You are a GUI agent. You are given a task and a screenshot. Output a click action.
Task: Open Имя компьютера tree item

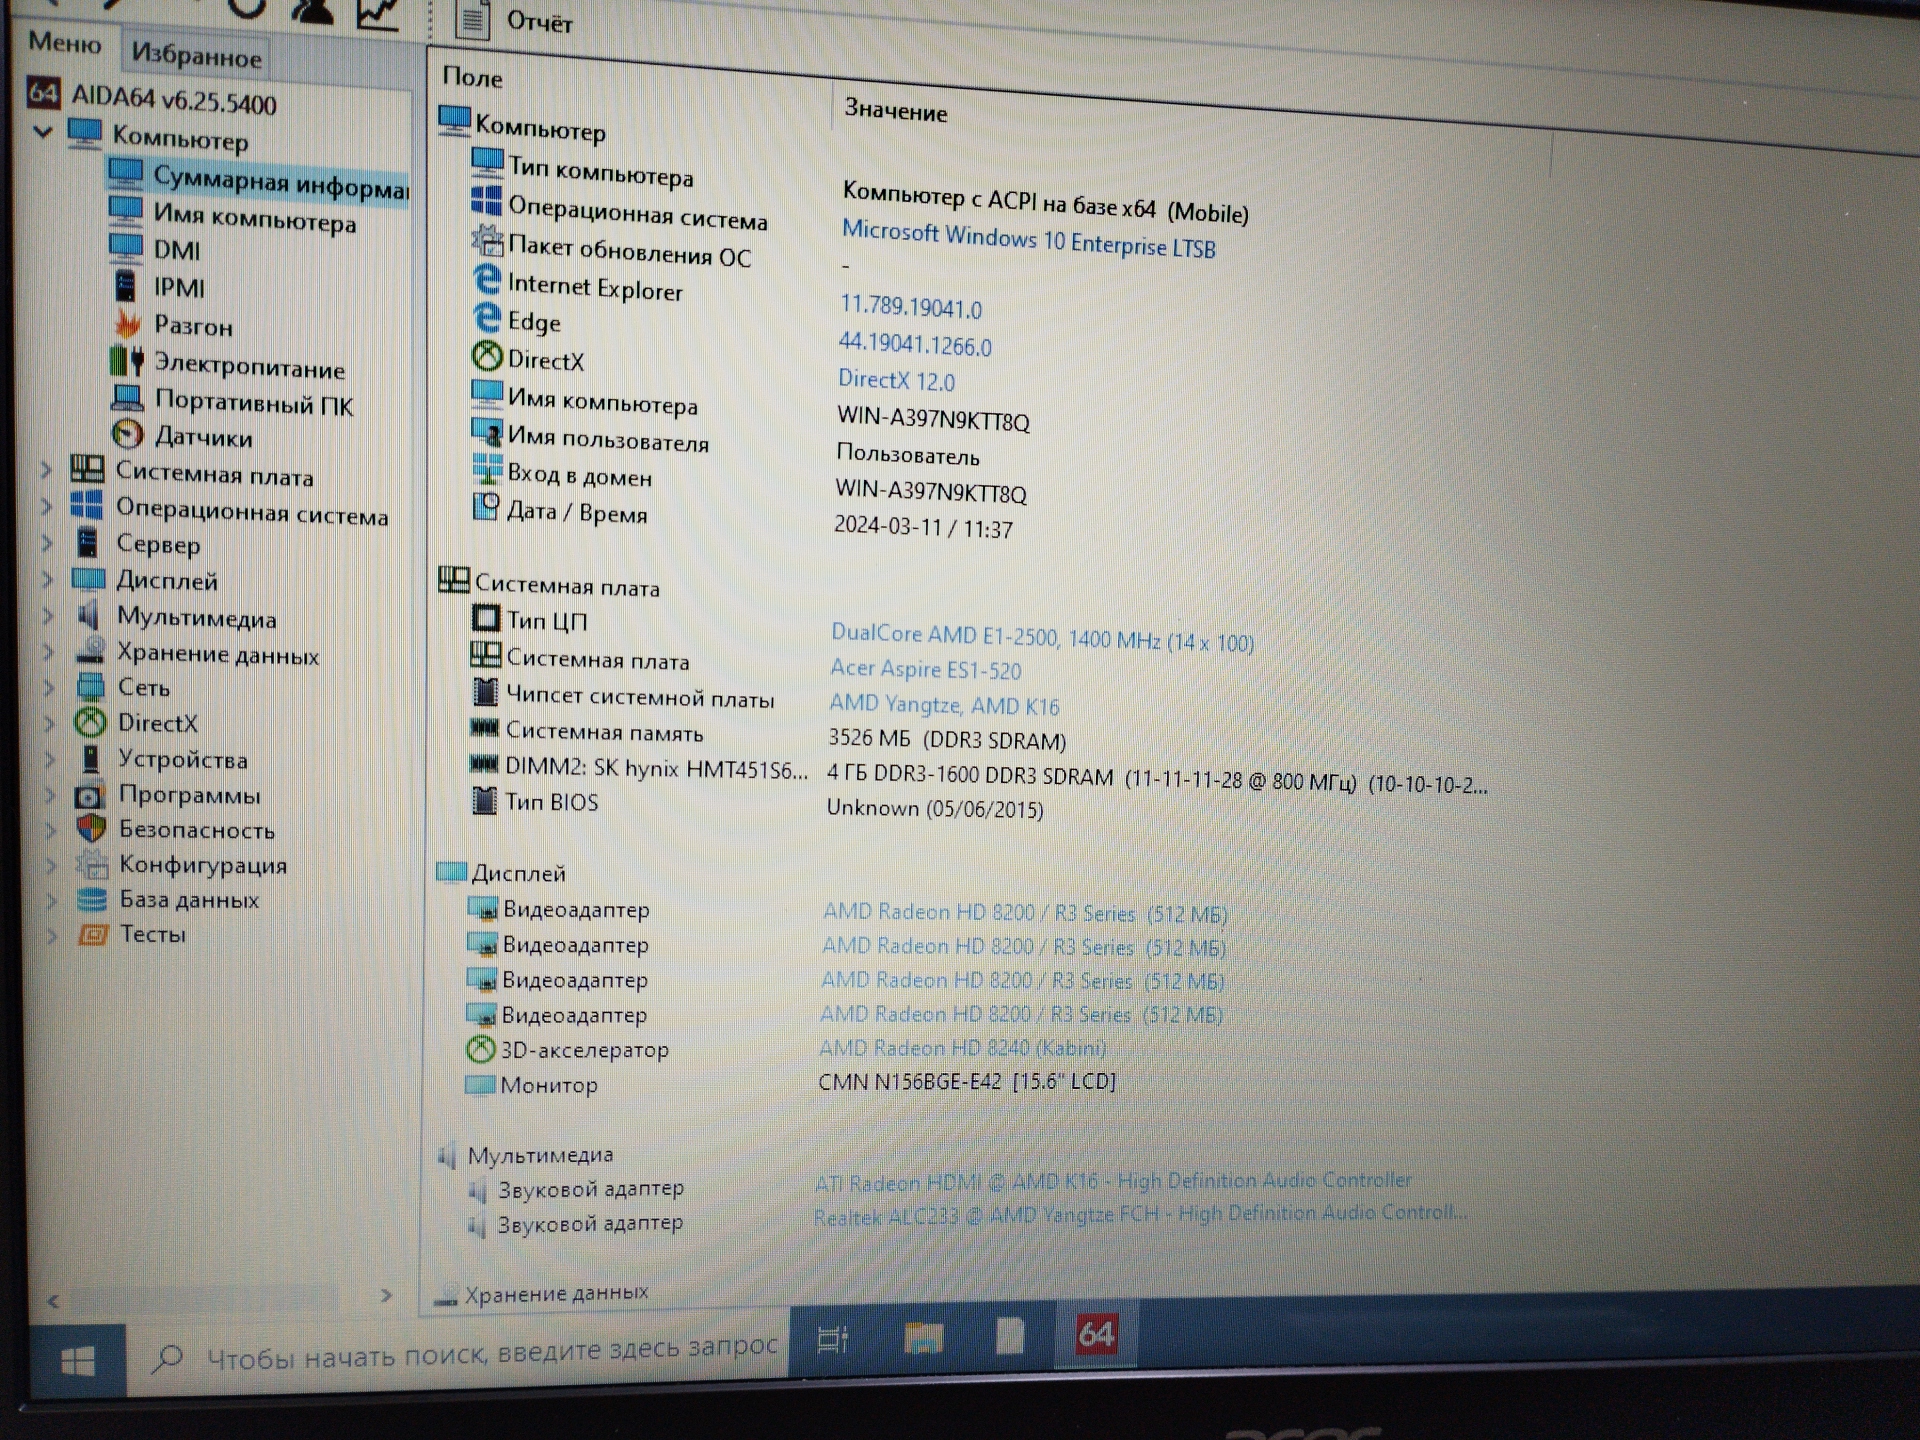(254, 217)
